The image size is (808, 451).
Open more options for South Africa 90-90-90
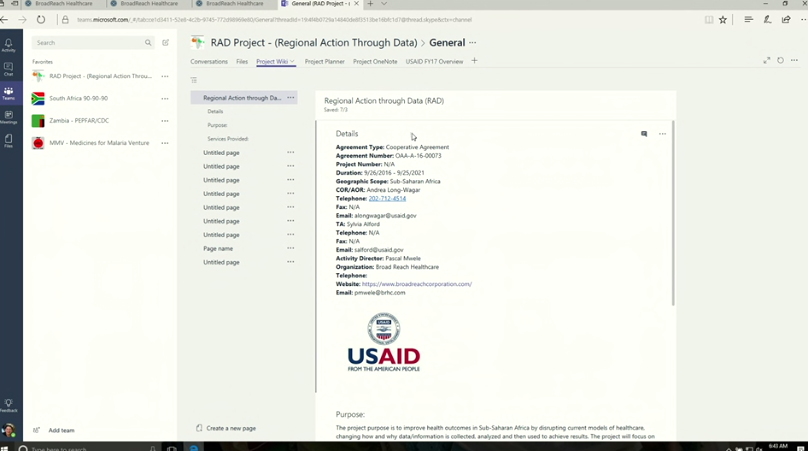click(x=165, y=98)
